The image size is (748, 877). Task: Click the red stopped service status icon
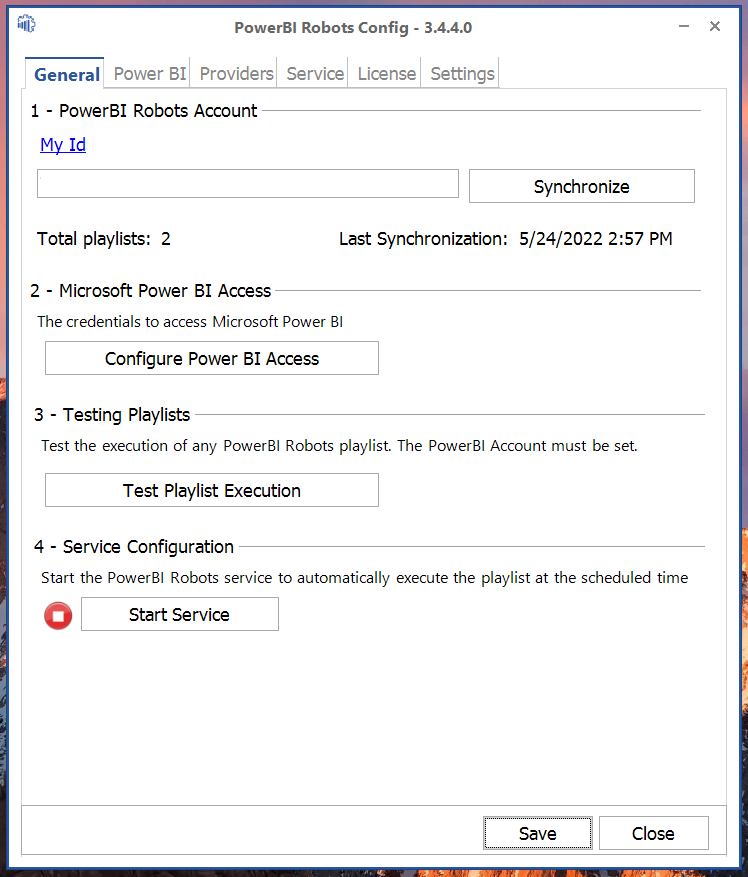tap(58, 616)
